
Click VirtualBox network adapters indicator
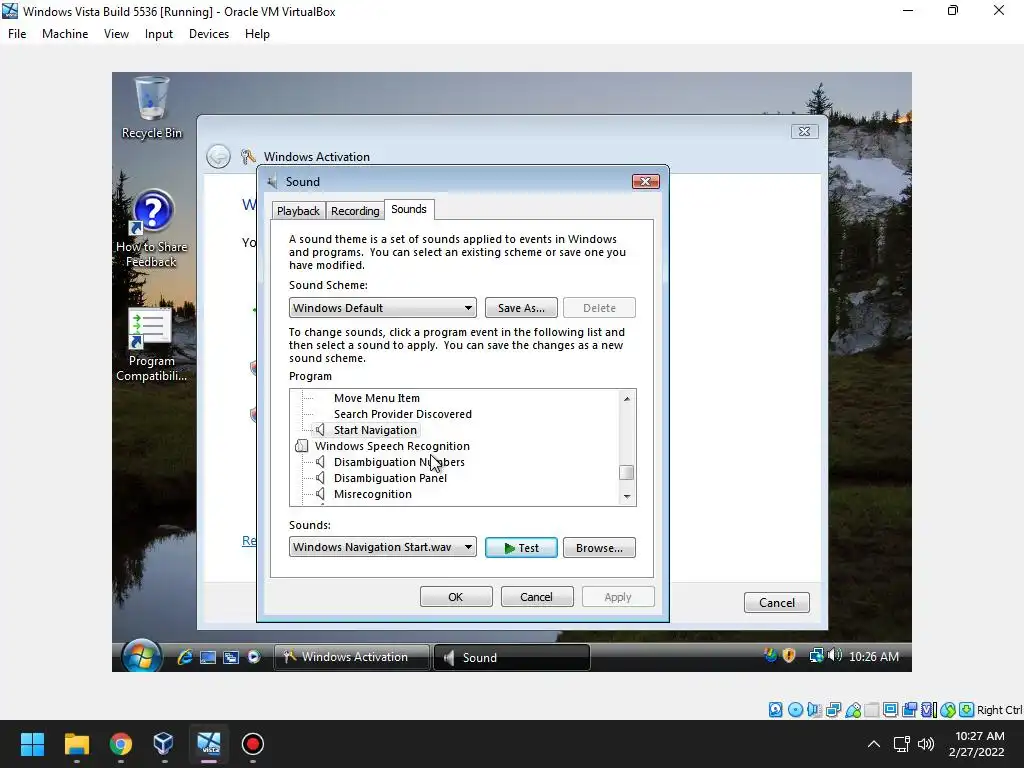click(x=833, y=710)
